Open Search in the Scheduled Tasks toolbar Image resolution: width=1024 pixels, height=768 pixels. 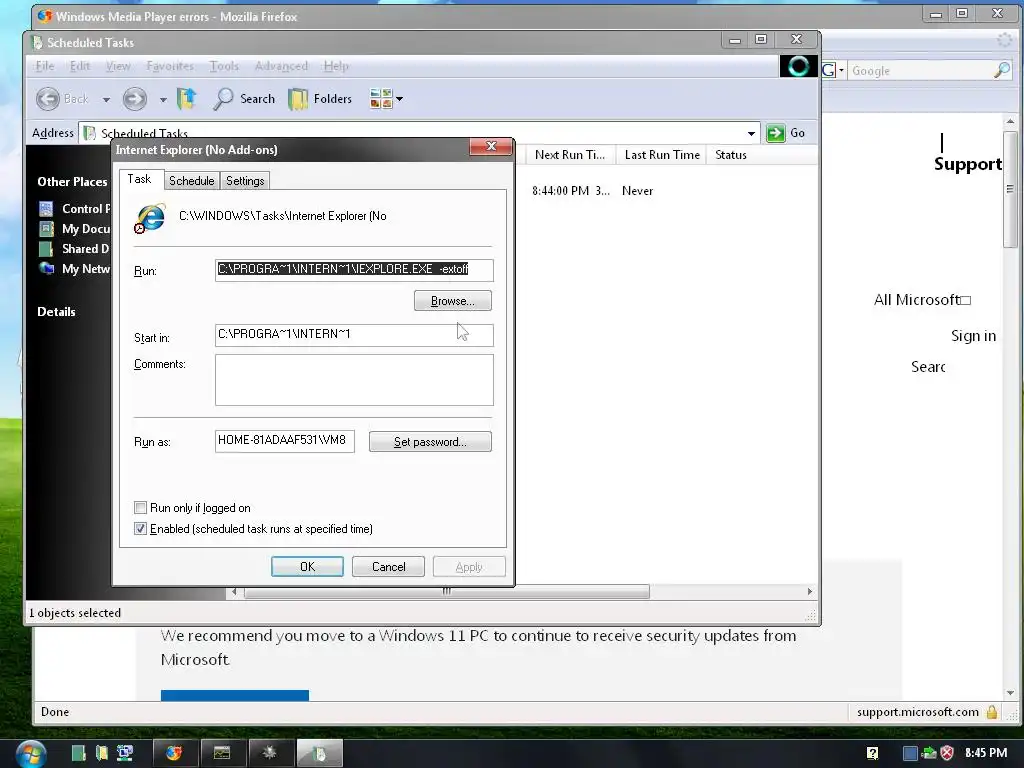pos(244,99)
